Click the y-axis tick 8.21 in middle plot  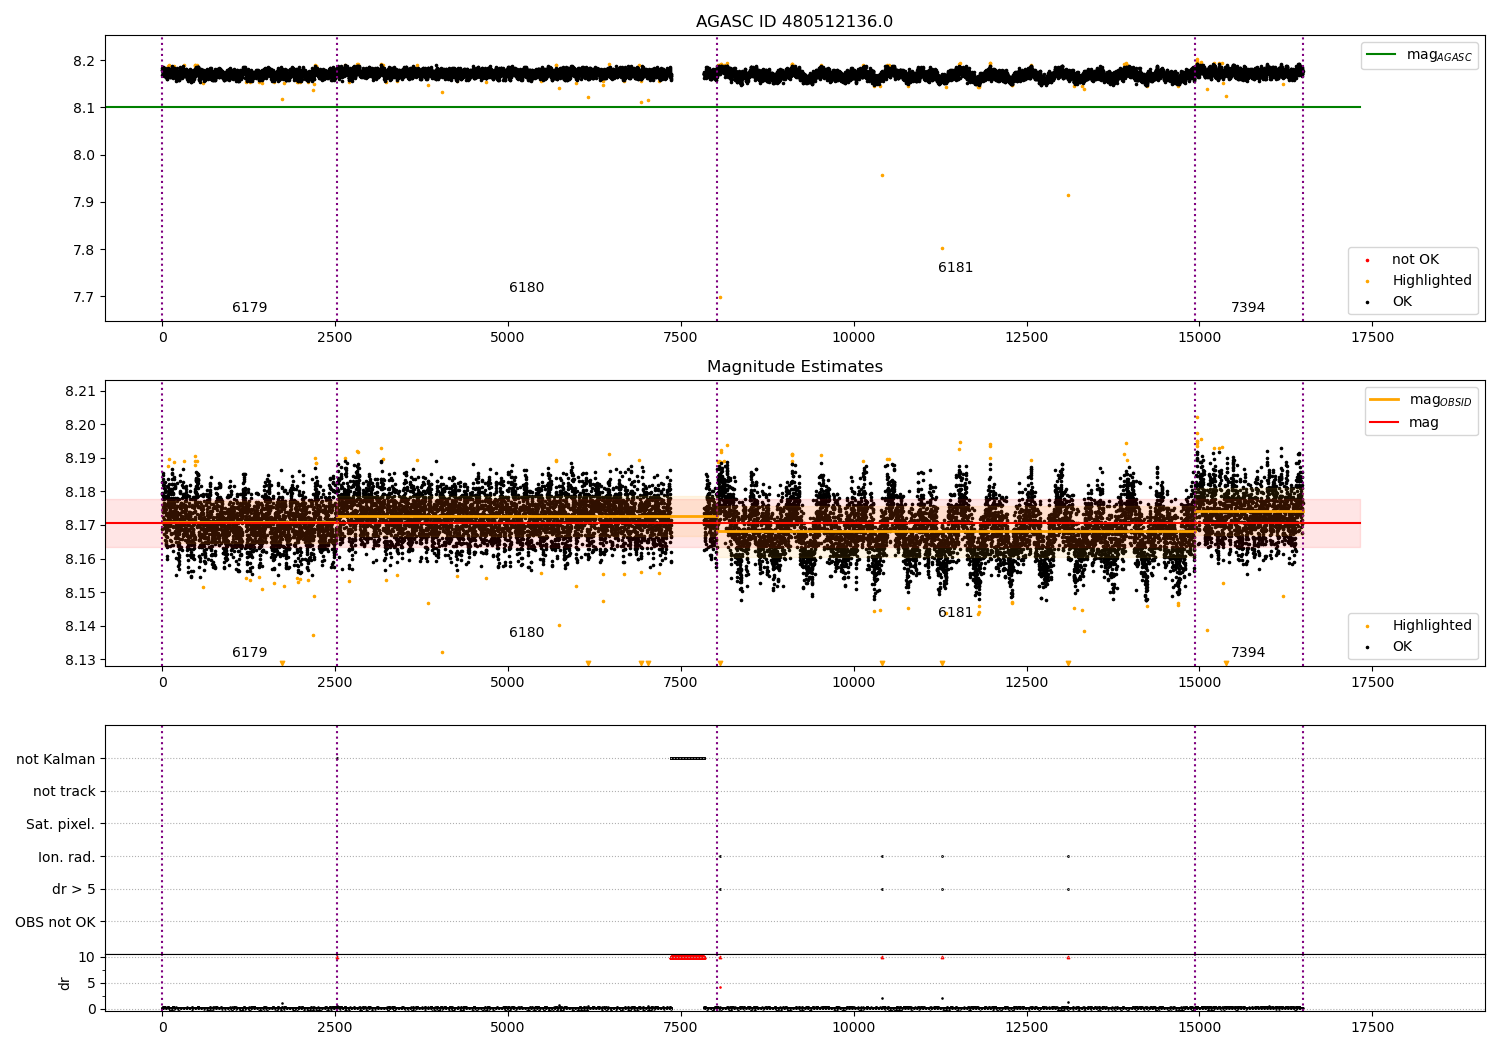coord(82,391)
